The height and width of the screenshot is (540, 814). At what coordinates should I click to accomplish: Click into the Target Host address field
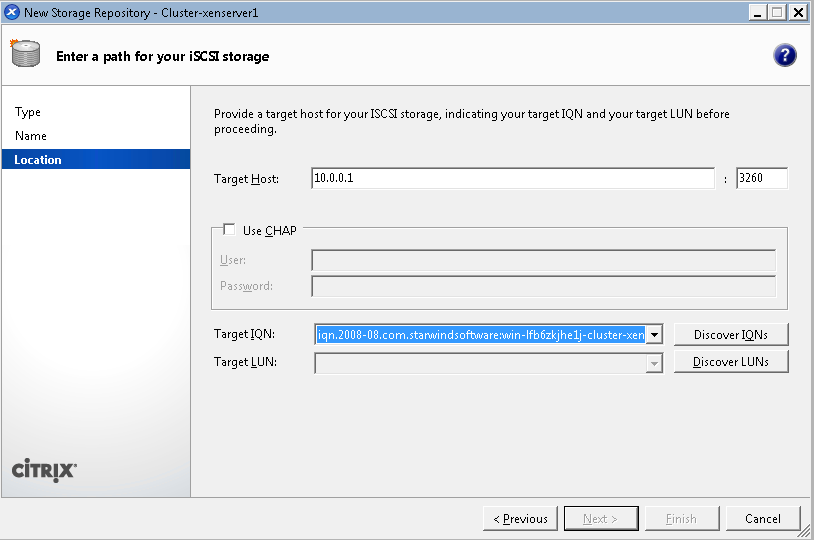(x=512, y=178)
